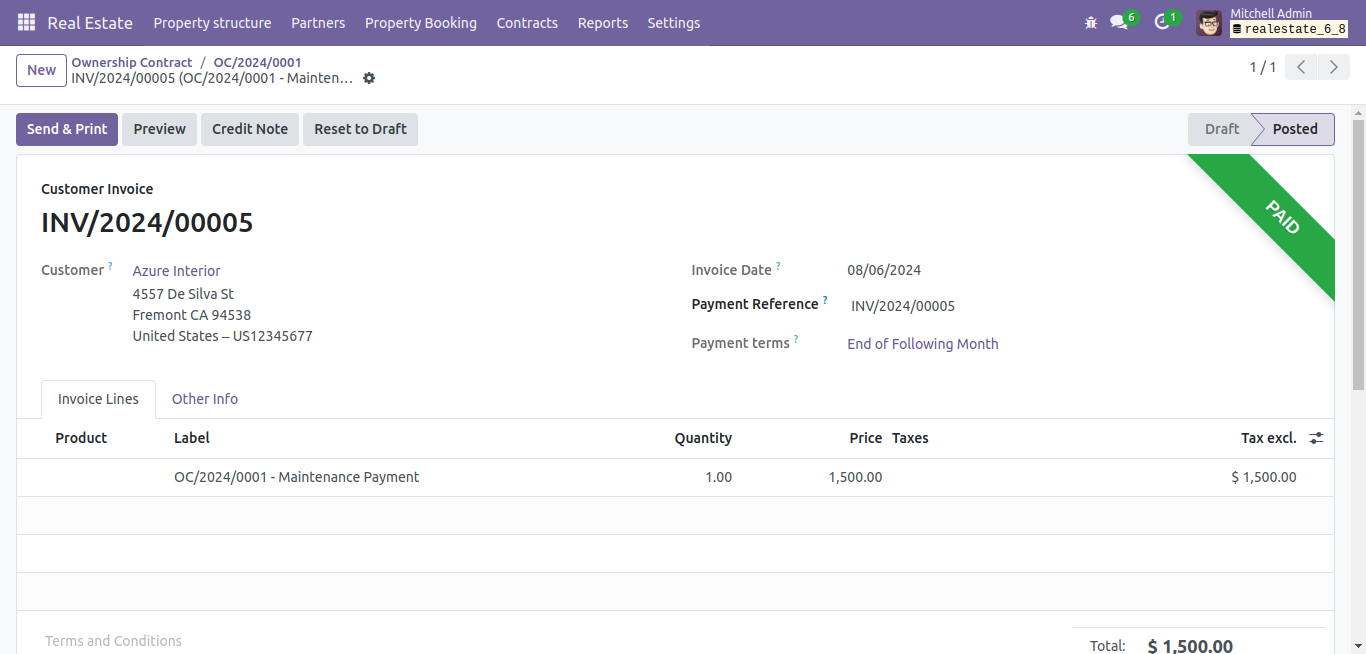Screen dimensions: 1366x654
Task: Click Price column header
Action: (866, 438)
